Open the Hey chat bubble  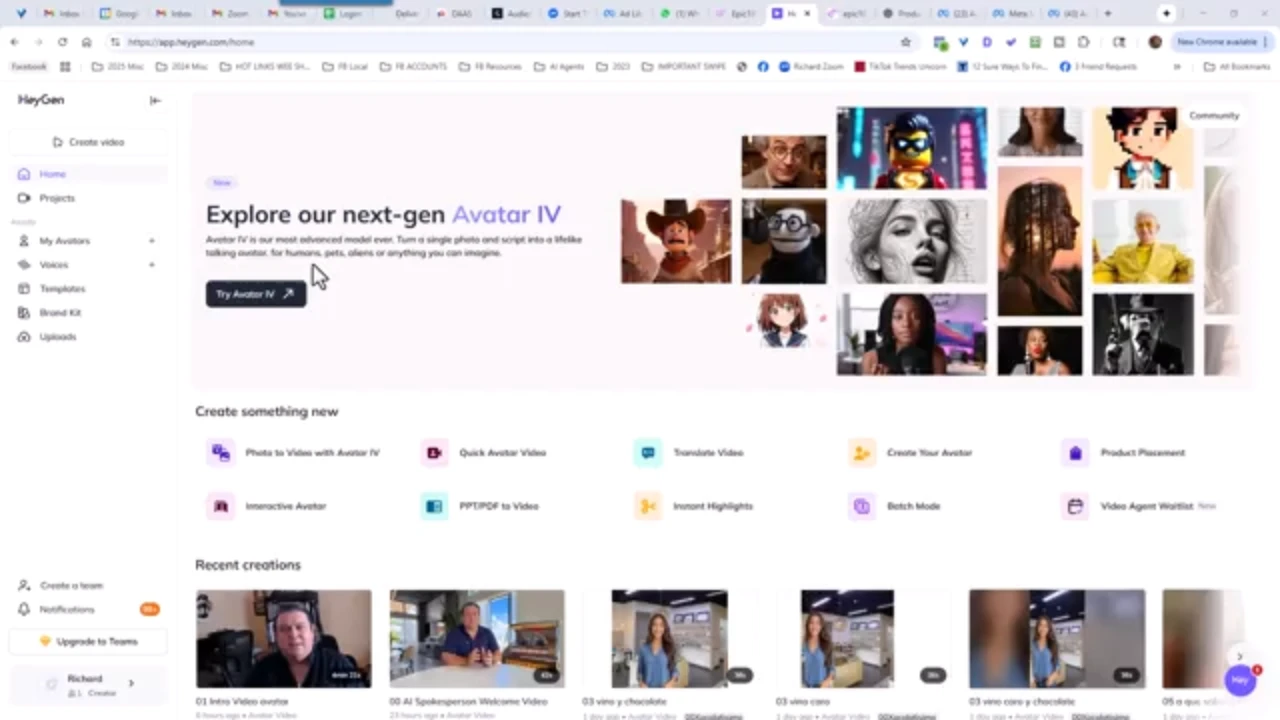click(x=1241, y=680)
